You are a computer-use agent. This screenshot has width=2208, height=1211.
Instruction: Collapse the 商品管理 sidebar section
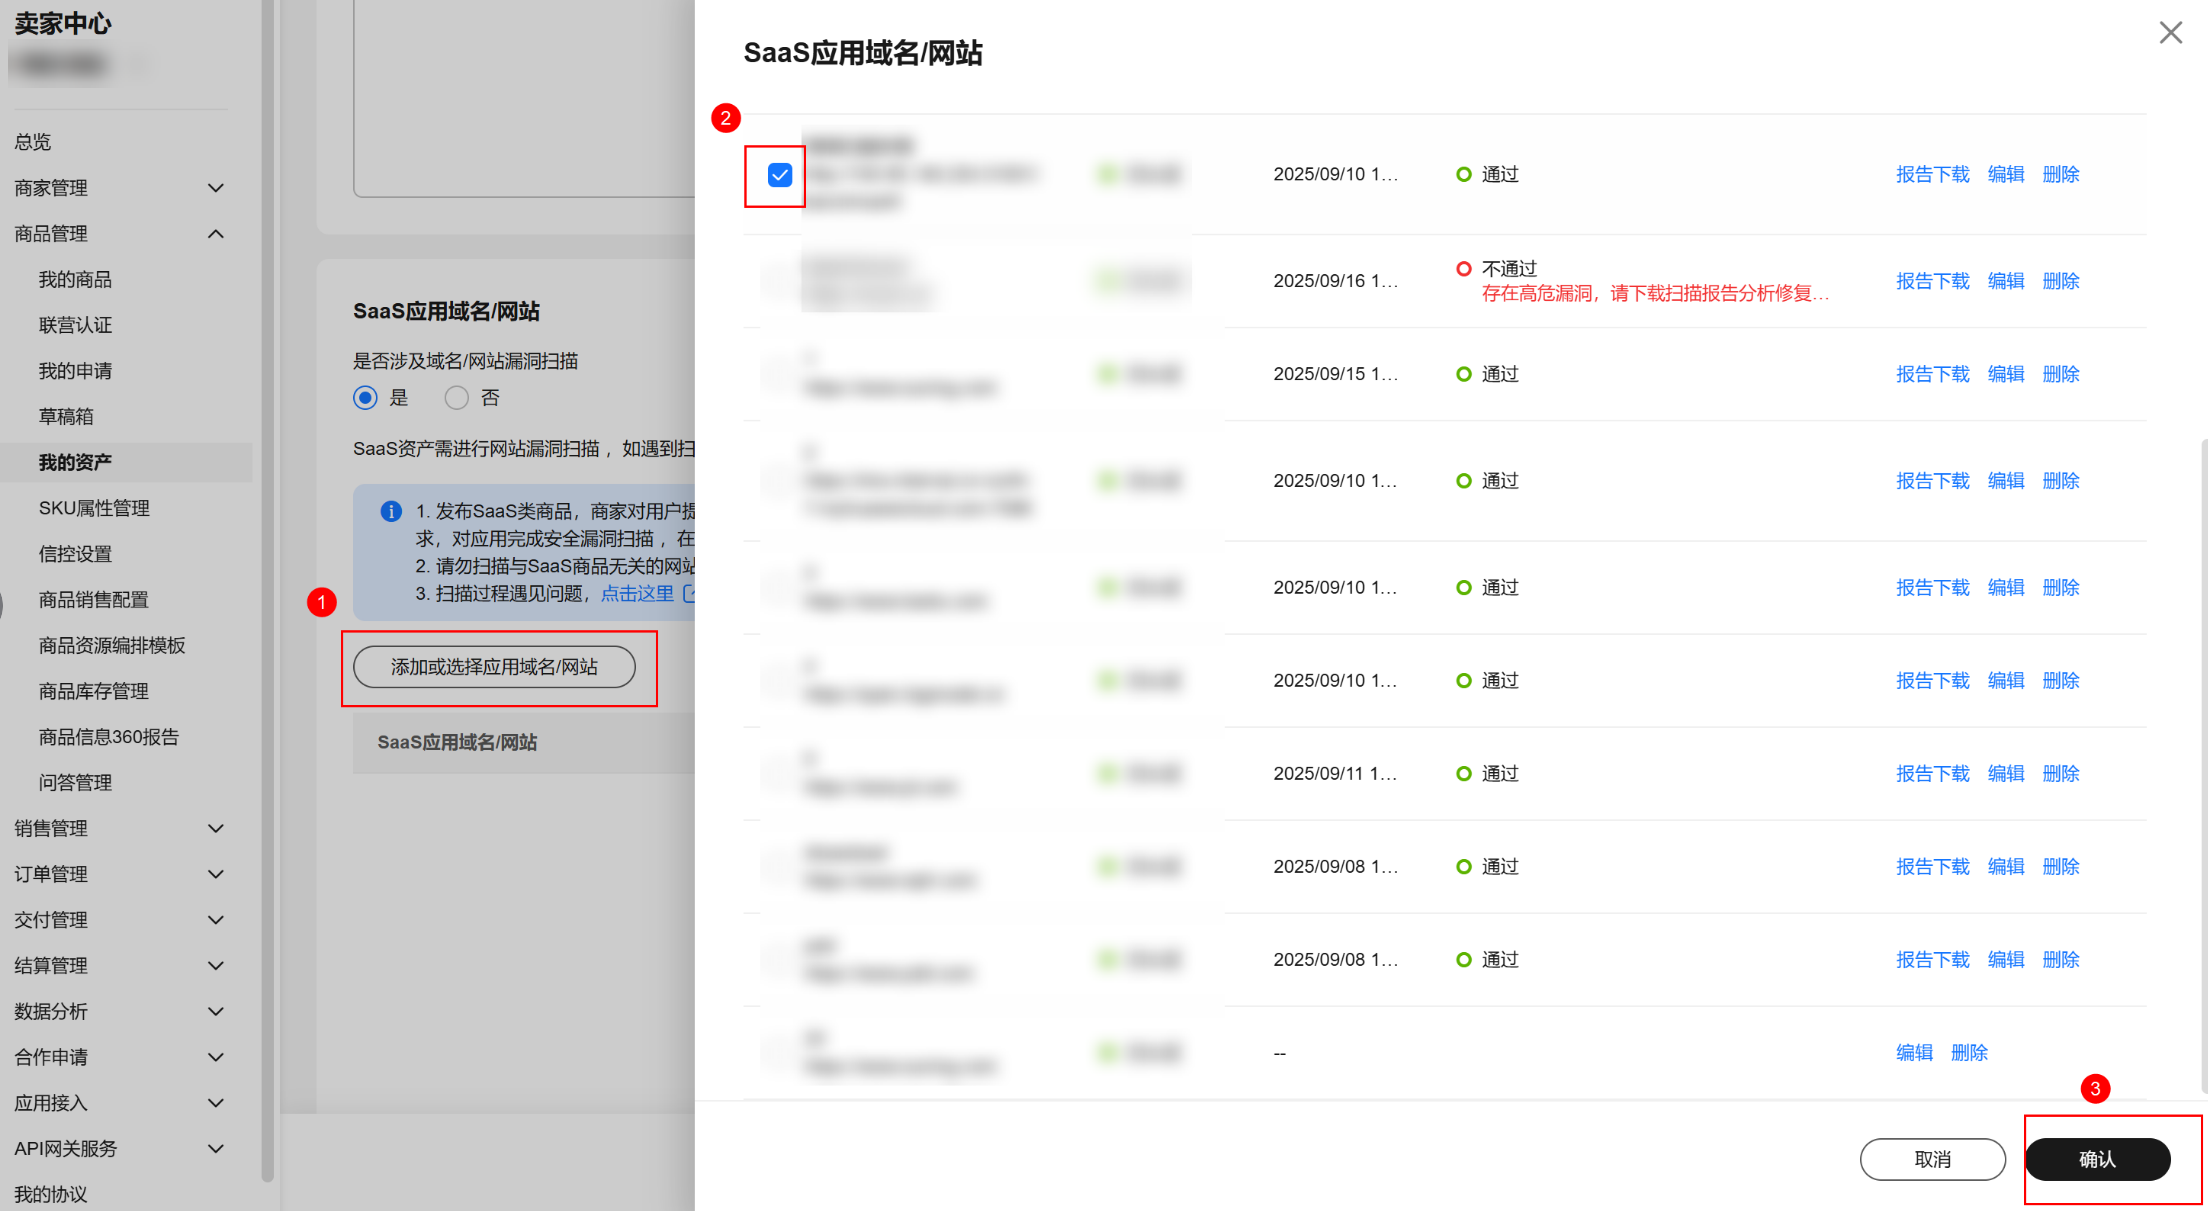coord(215,234)
